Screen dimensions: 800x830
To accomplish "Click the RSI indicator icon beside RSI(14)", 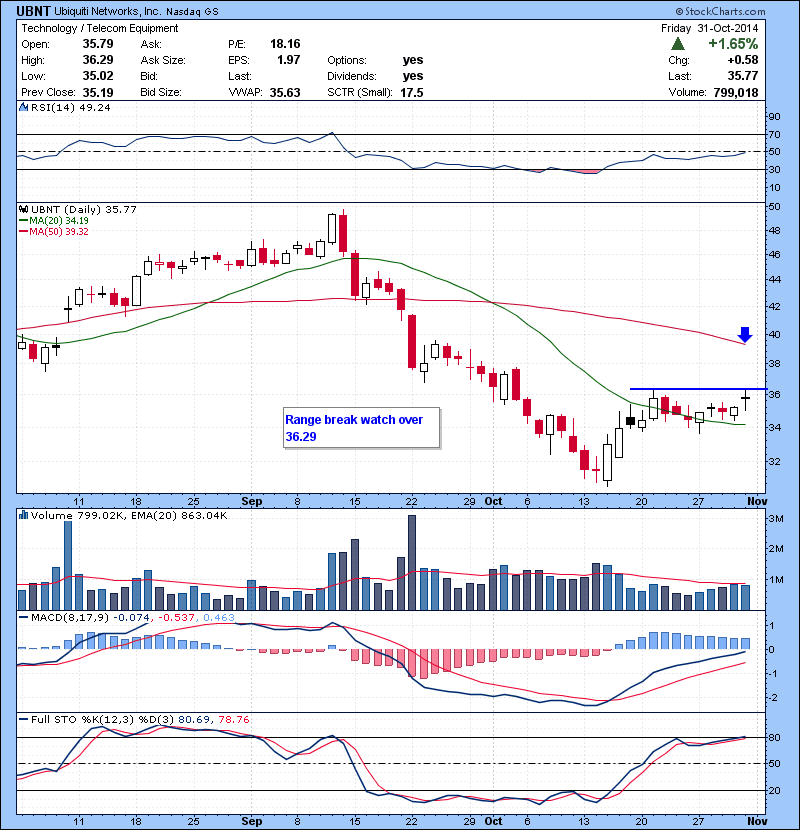I will tap(23, 107).
